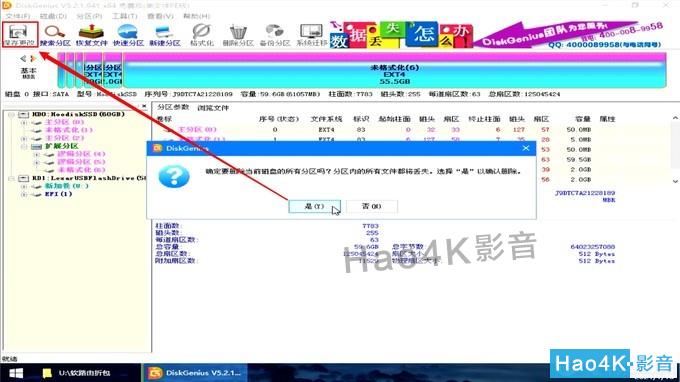Click the Quick Partition icon
Image resolution: width=680 pixels, height=382 pixels.
128,35
